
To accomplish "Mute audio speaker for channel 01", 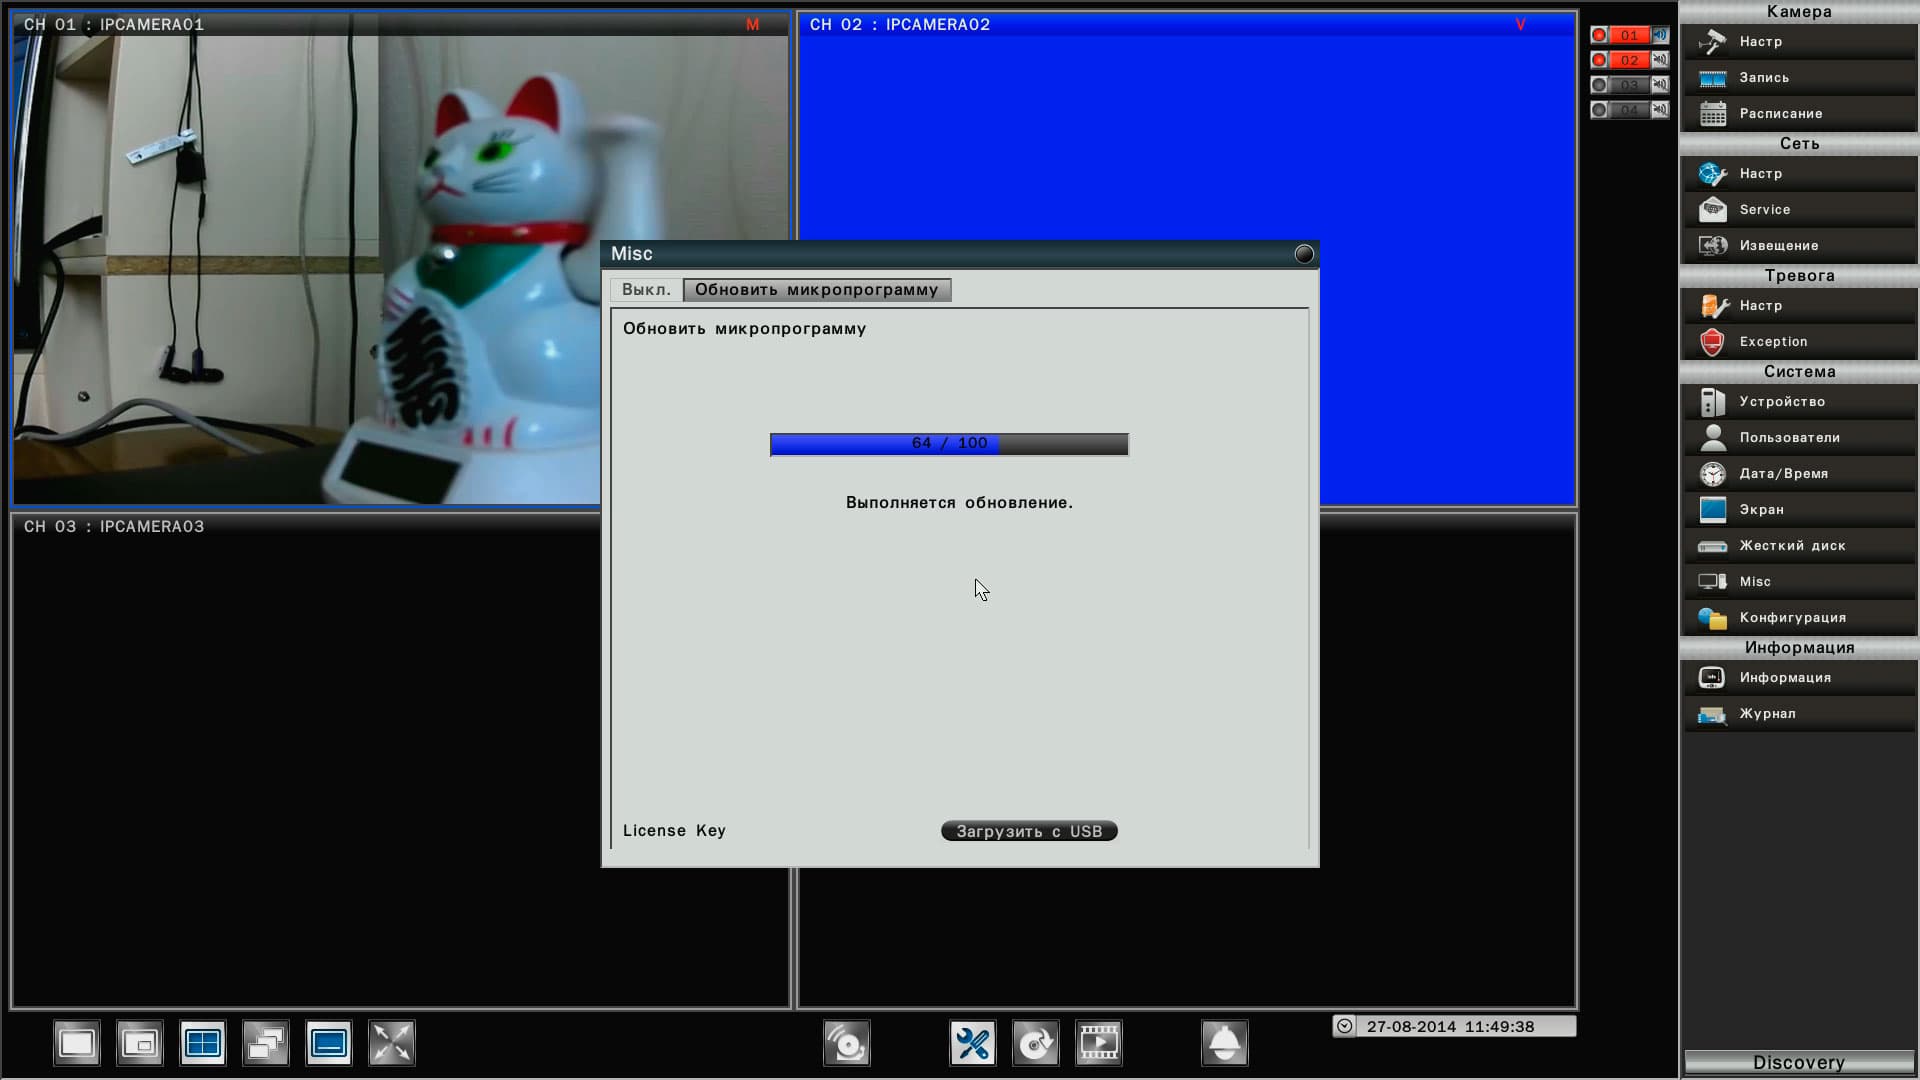I will click(x=1660, y=35).
